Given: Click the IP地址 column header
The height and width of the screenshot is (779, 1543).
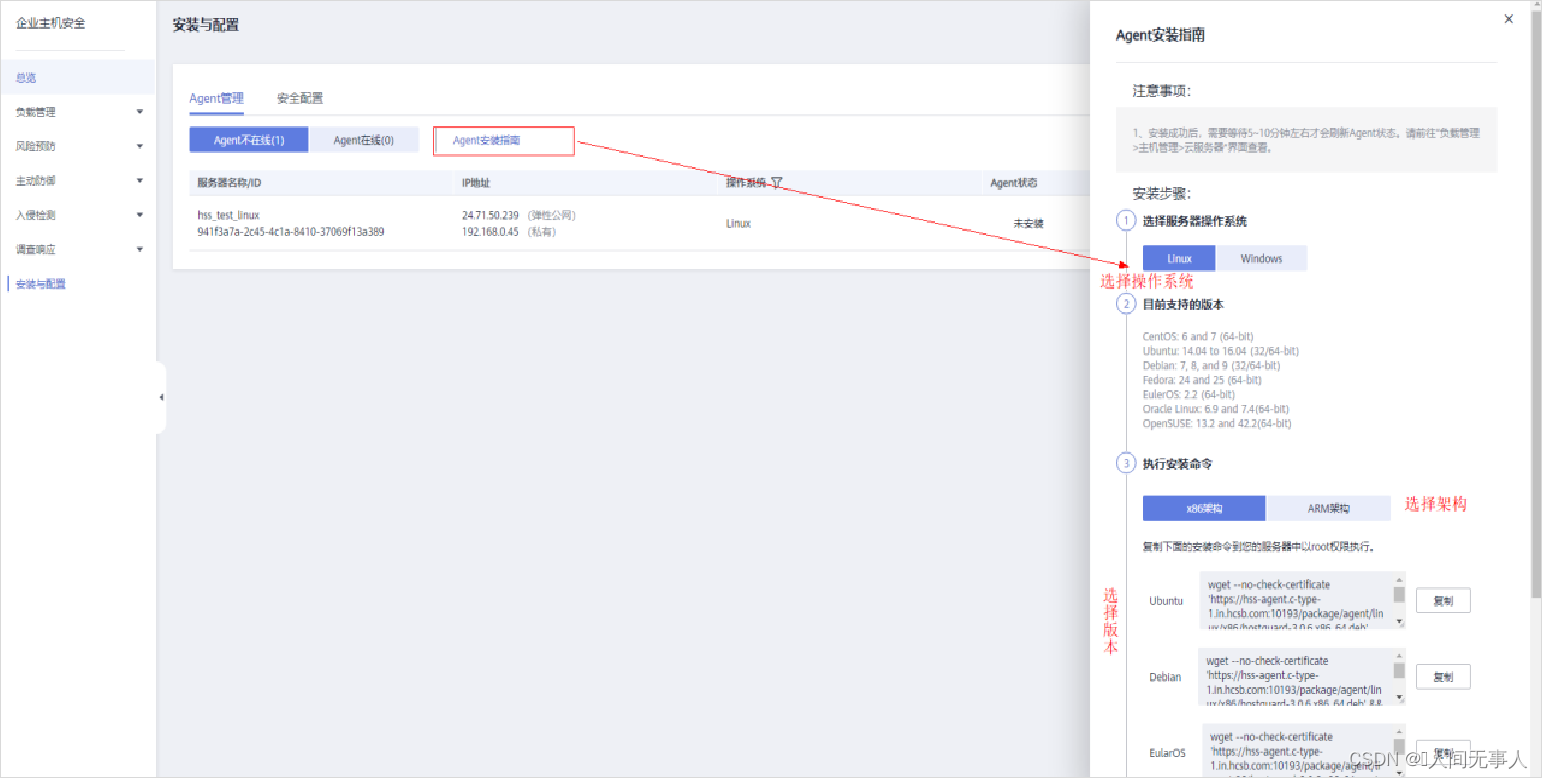Looking at the screenshot, I should click(x=476, y=183).
